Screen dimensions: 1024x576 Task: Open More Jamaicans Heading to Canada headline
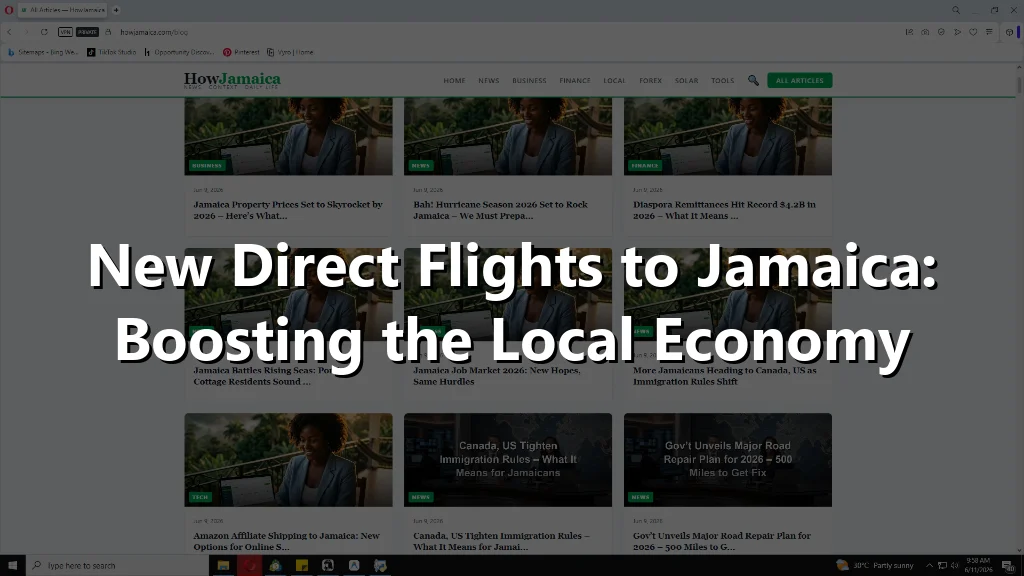point(724,376)
